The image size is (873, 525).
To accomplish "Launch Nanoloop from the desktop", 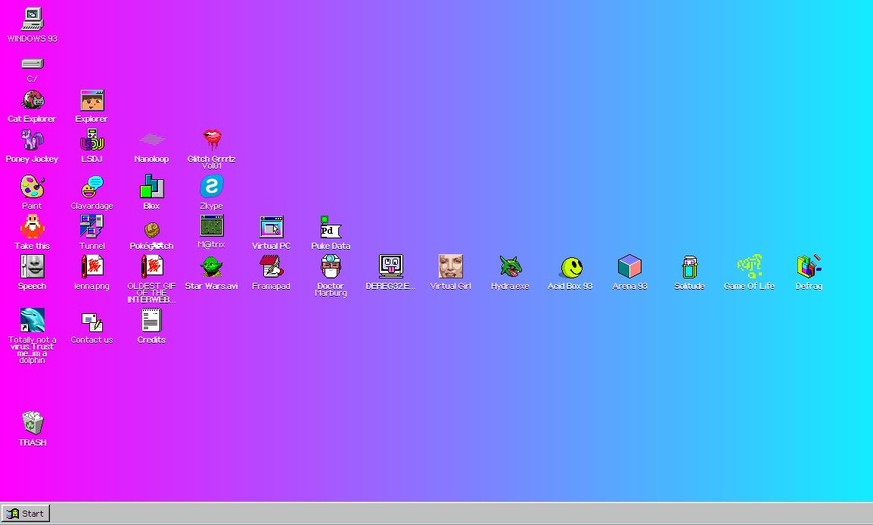I will (151, 141).
